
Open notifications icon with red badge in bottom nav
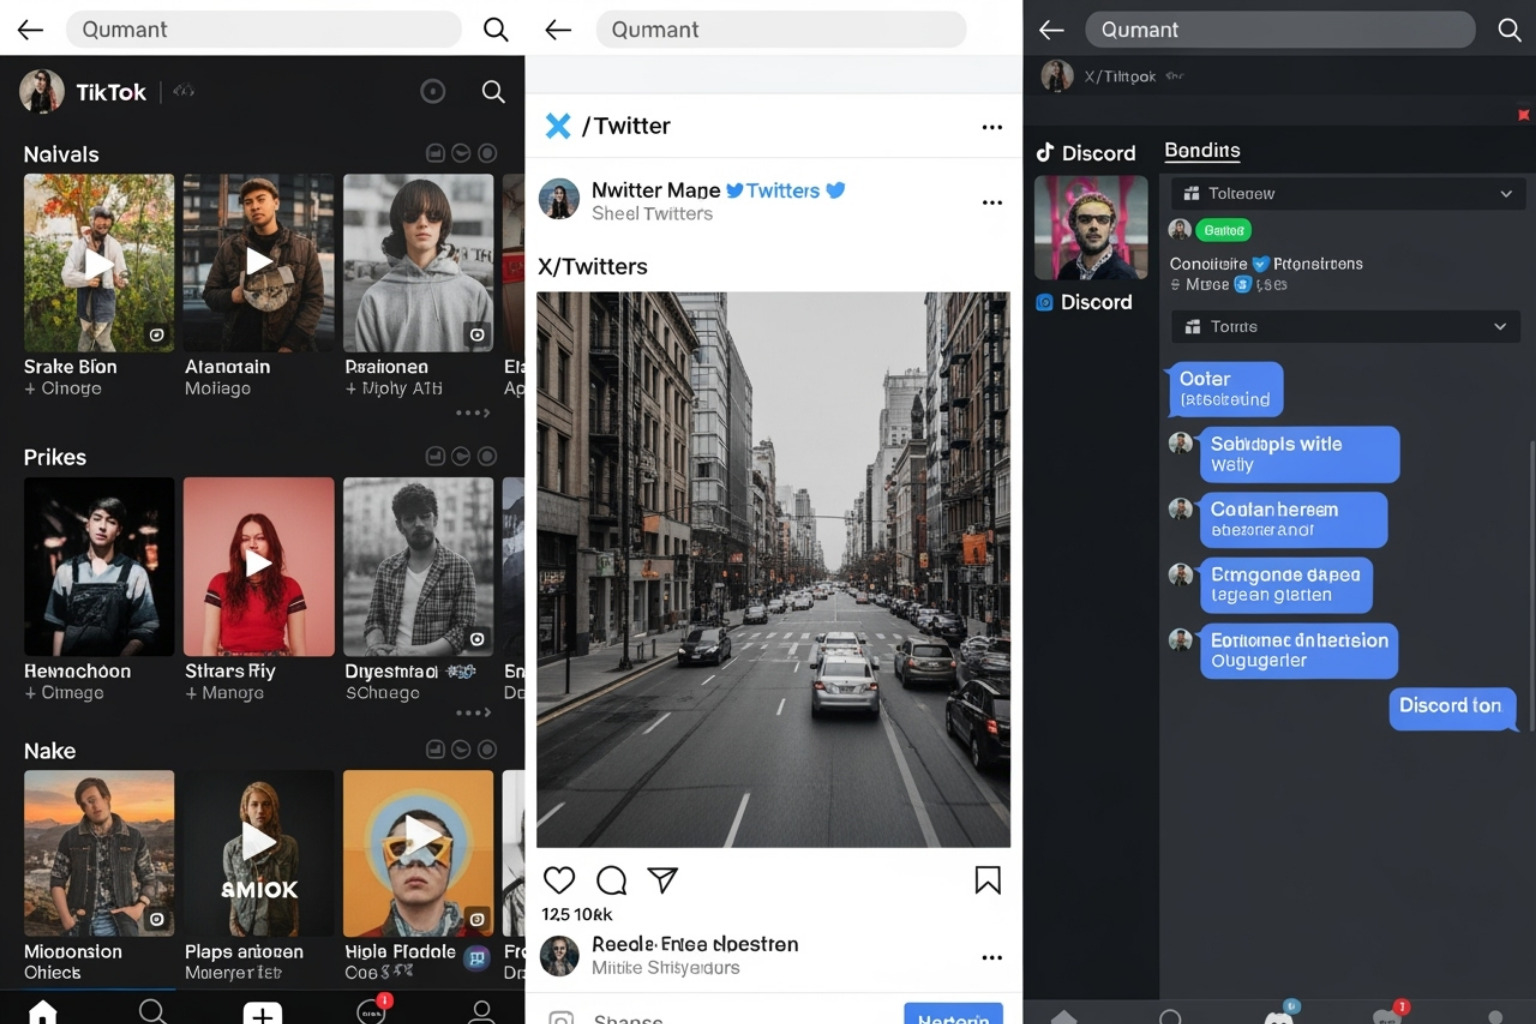pyautogui.click(x=370, y=1012)
